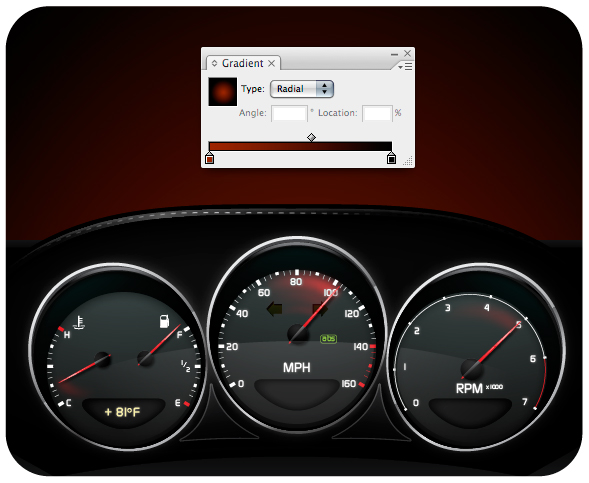The height and width of the screenshot is (483, 589).
Task: Toggle the panel cycle arrows beside Gradient
Action: [x=214, y=63]
